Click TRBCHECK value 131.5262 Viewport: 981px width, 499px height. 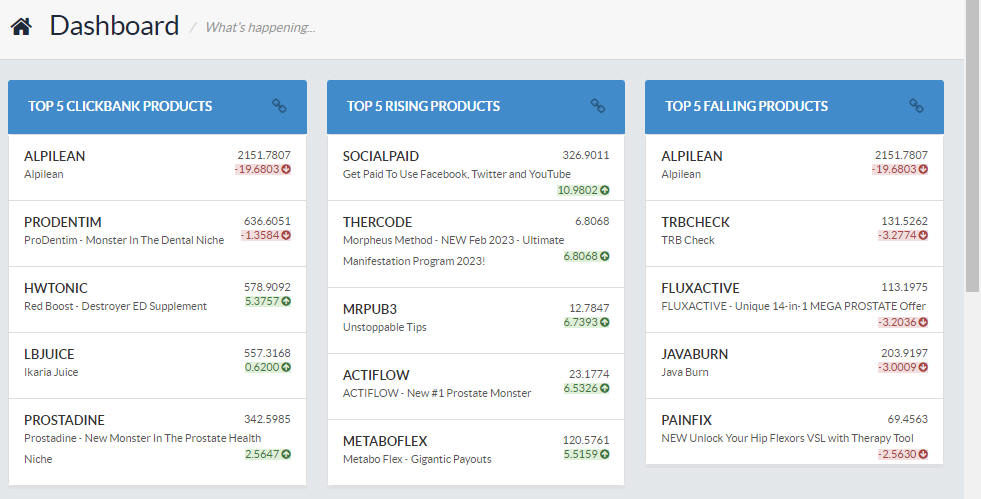pos(904,221)
